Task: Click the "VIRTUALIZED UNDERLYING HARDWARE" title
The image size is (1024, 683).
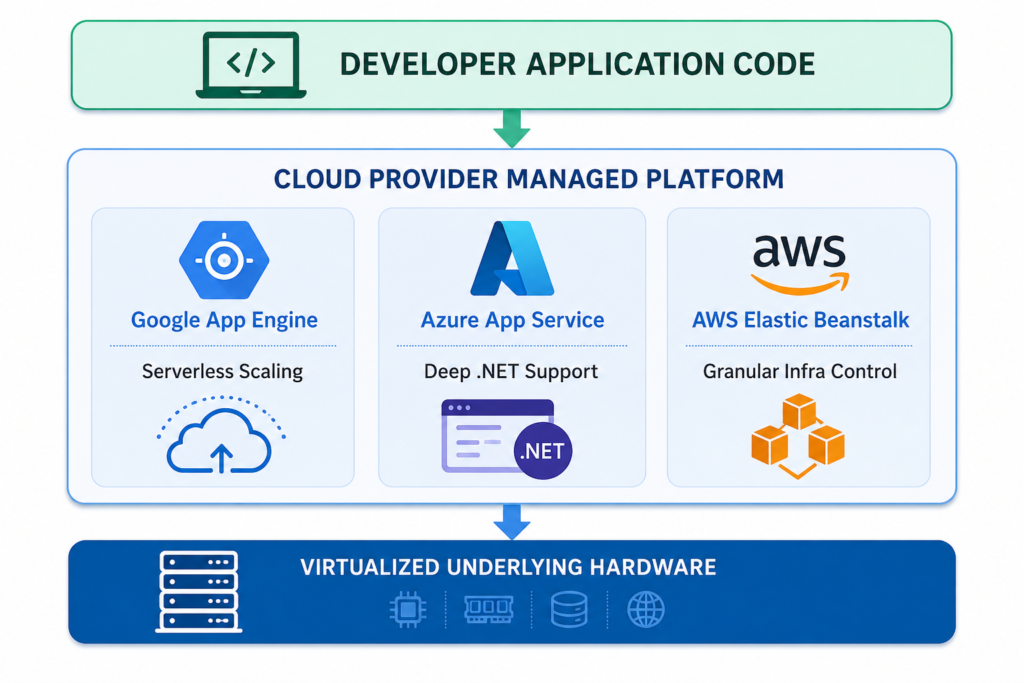Action: 508,567
